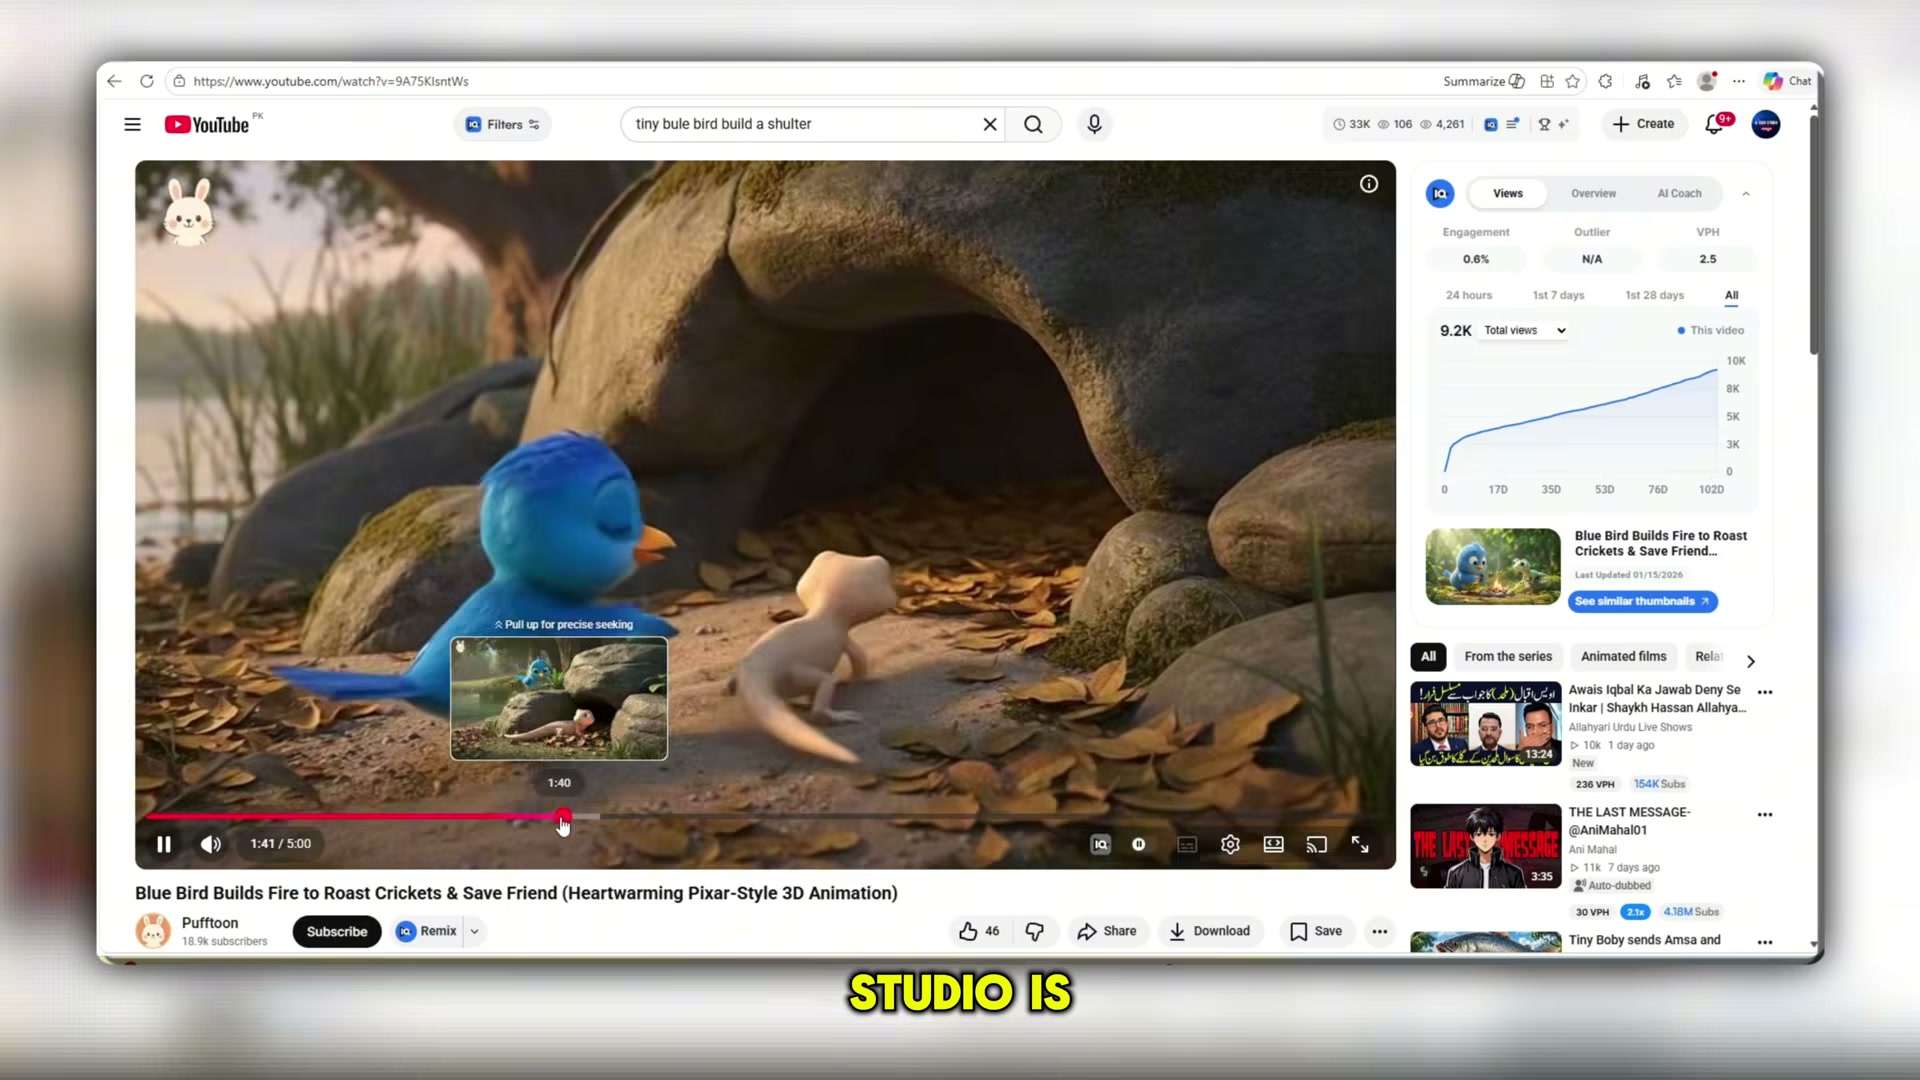
Task: Open the Blue Bird thumbnail in vidIQ panel
Action: pos(1493,567)
